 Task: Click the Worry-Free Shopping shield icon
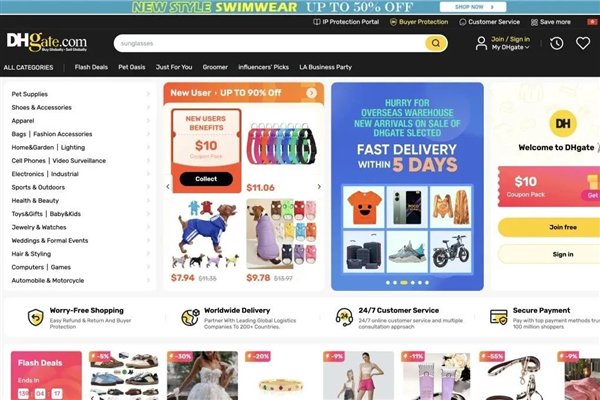click(x=36, y=318)
